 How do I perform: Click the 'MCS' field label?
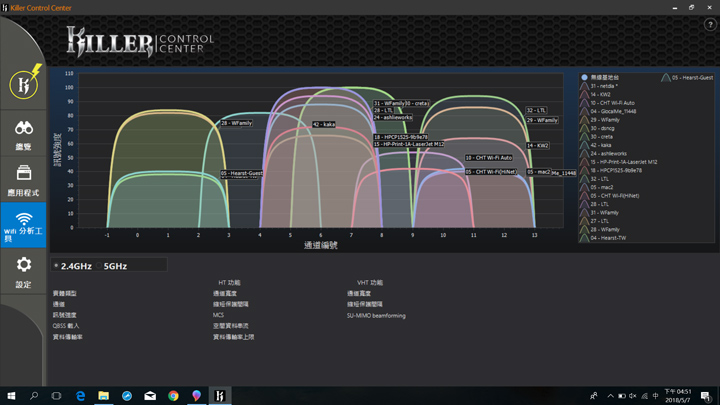(x=218, y=315)
